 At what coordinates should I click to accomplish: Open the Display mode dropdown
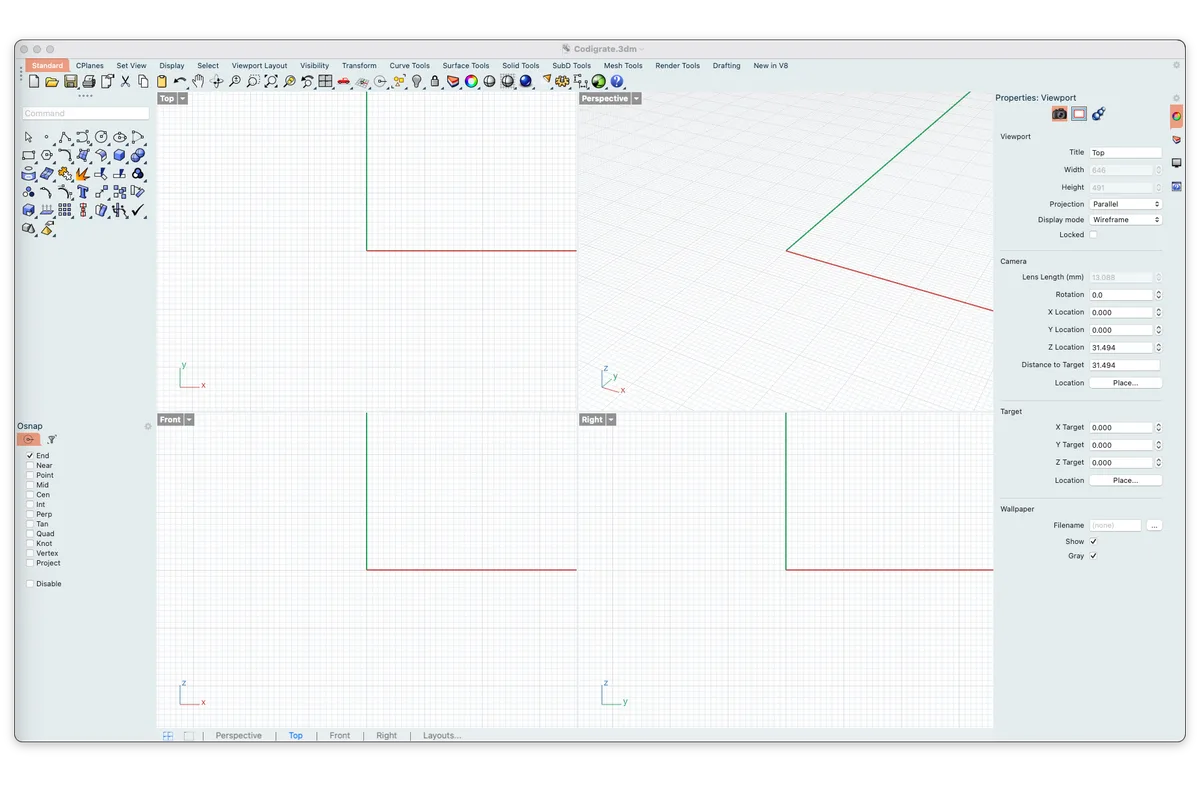[1126, 220]
